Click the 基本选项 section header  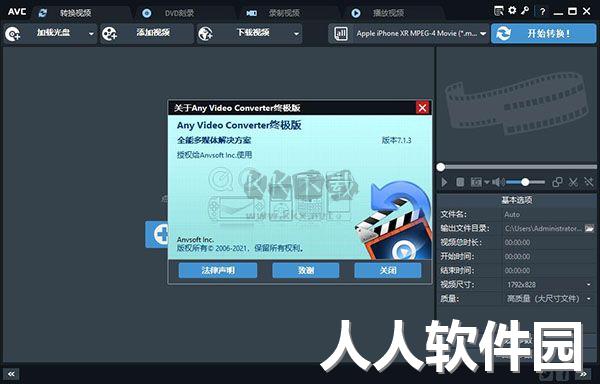(517, 200)
